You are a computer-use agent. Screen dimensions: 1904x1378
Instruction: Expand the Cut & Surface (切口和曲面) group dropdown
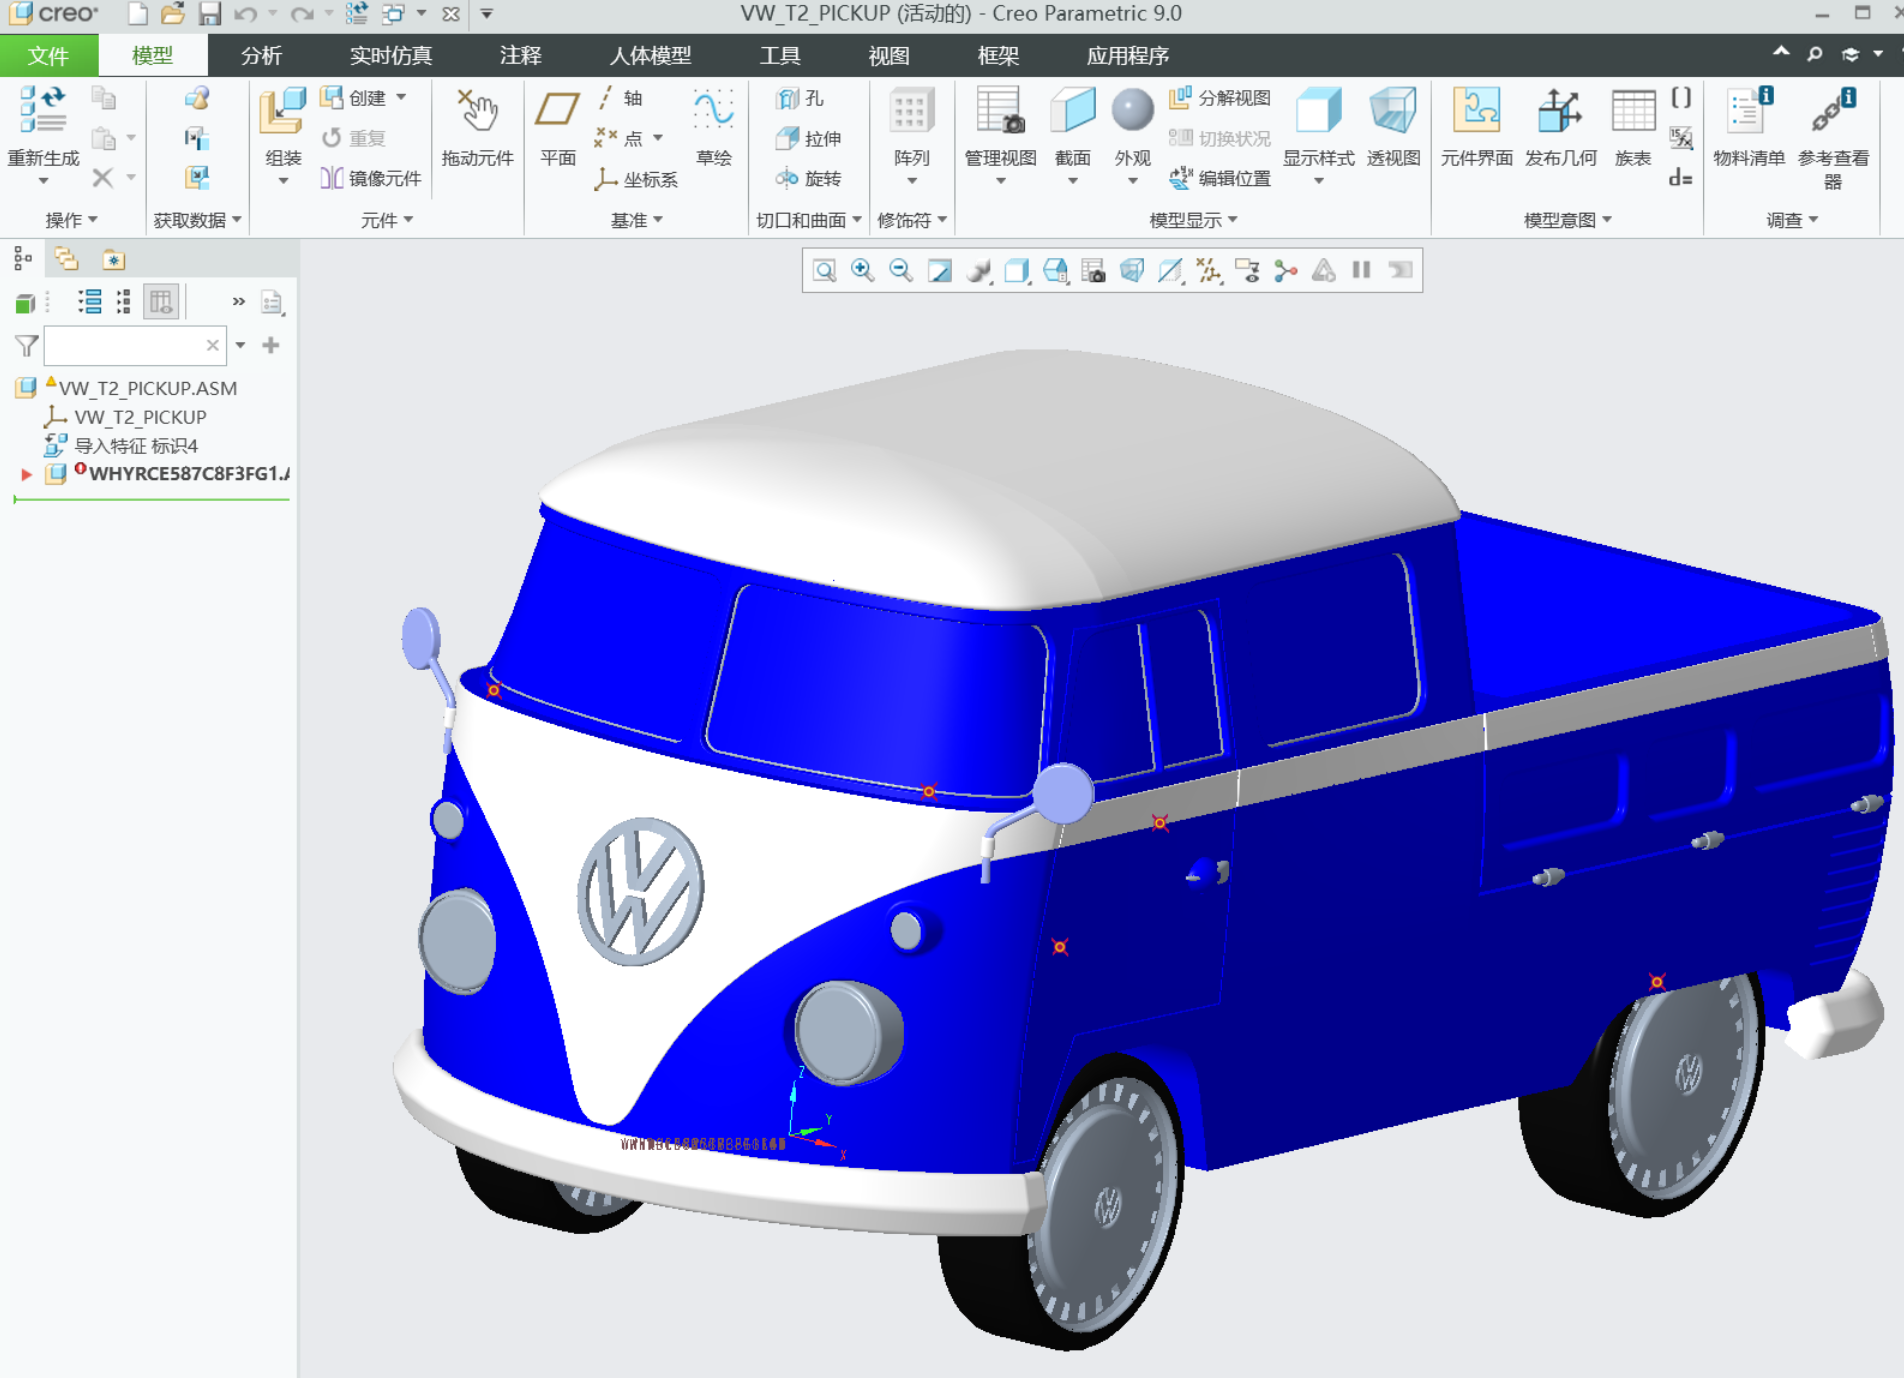click(809, 220)
